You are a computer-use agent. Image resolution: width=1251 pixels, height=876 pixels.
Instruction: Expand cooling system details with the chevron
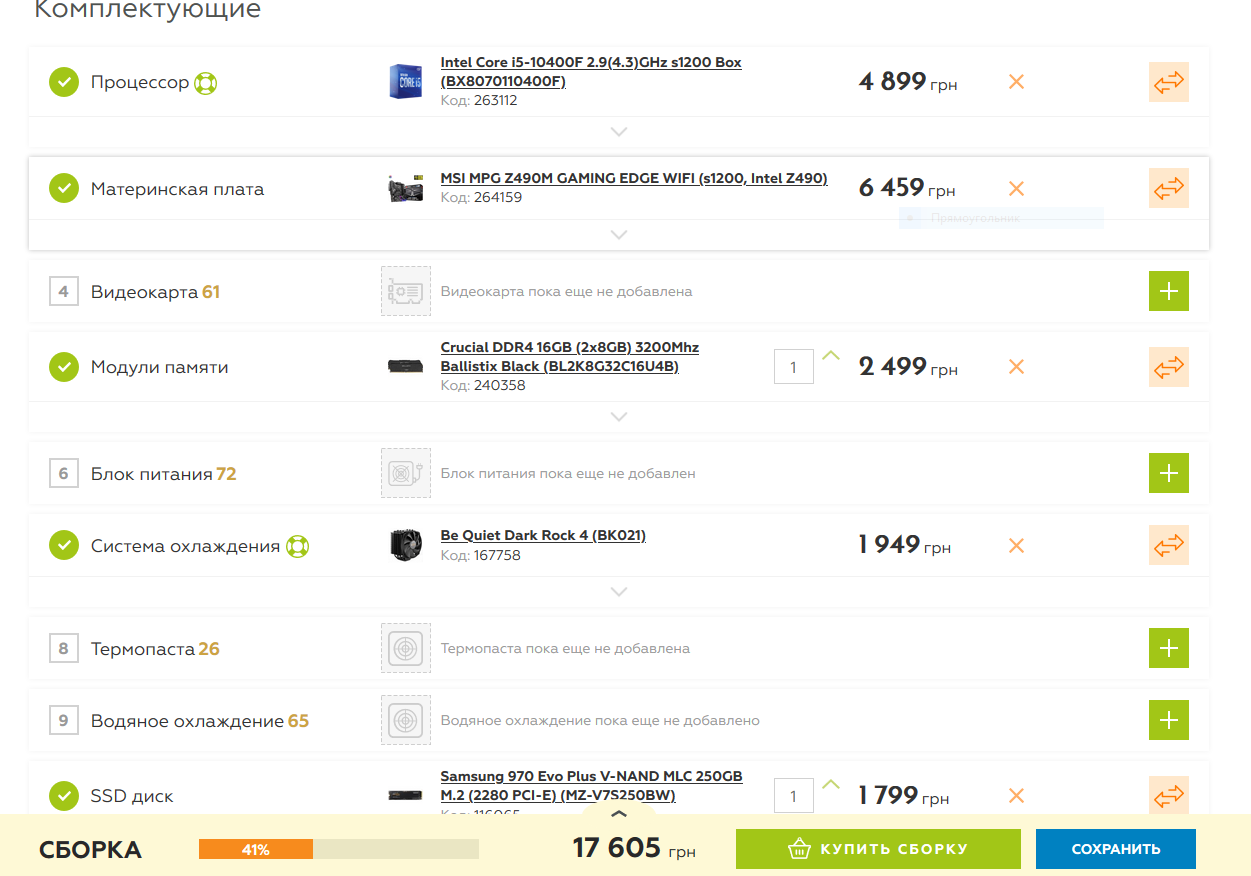[x=619, y=592]
